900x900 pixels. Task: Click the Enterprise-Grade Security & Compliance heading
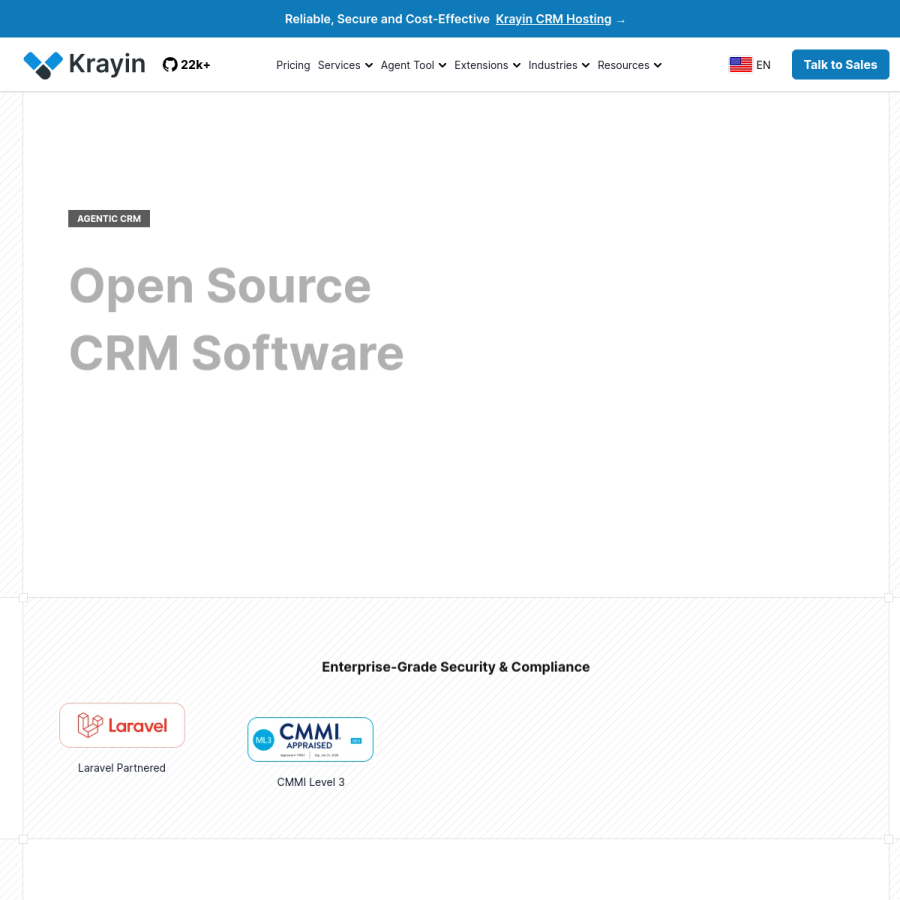(456, 667)
